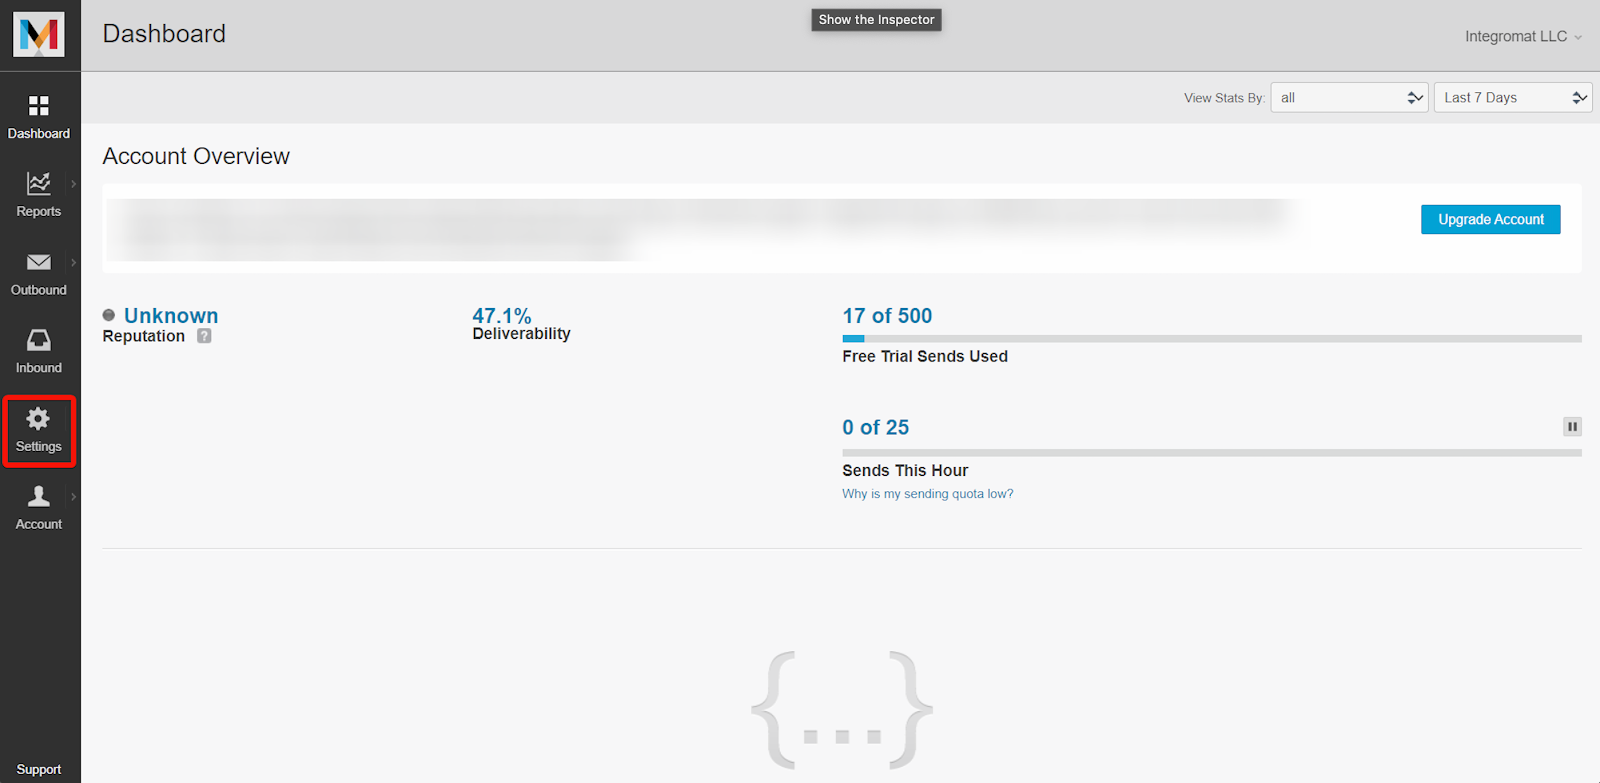The width and height of the screenshot is (1600, 783).
Task: Click the Reputation help question mark
Action: [x=204, y=336]
